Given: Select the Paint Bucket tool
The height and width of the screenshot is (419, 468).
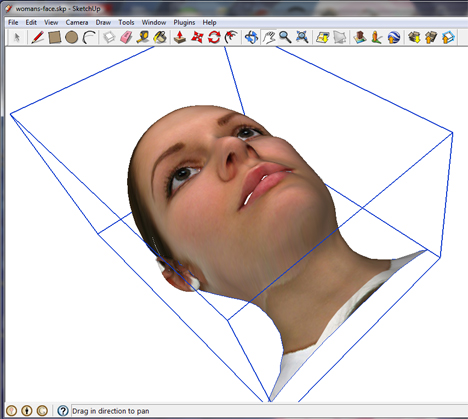Looking at the screenshot, I should coord(160,37).
